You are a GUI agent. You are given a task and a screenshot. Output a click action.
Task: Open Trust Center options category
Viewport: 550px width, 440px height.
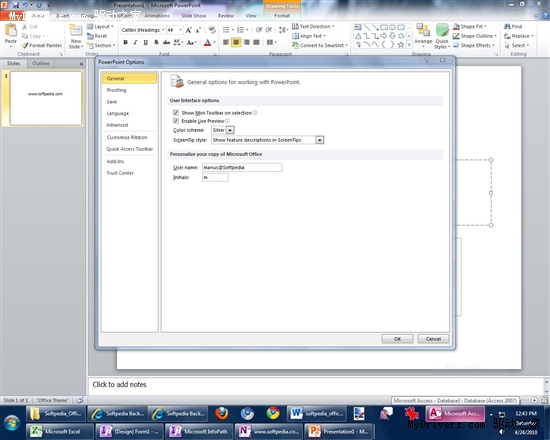(x=129, y=173)
